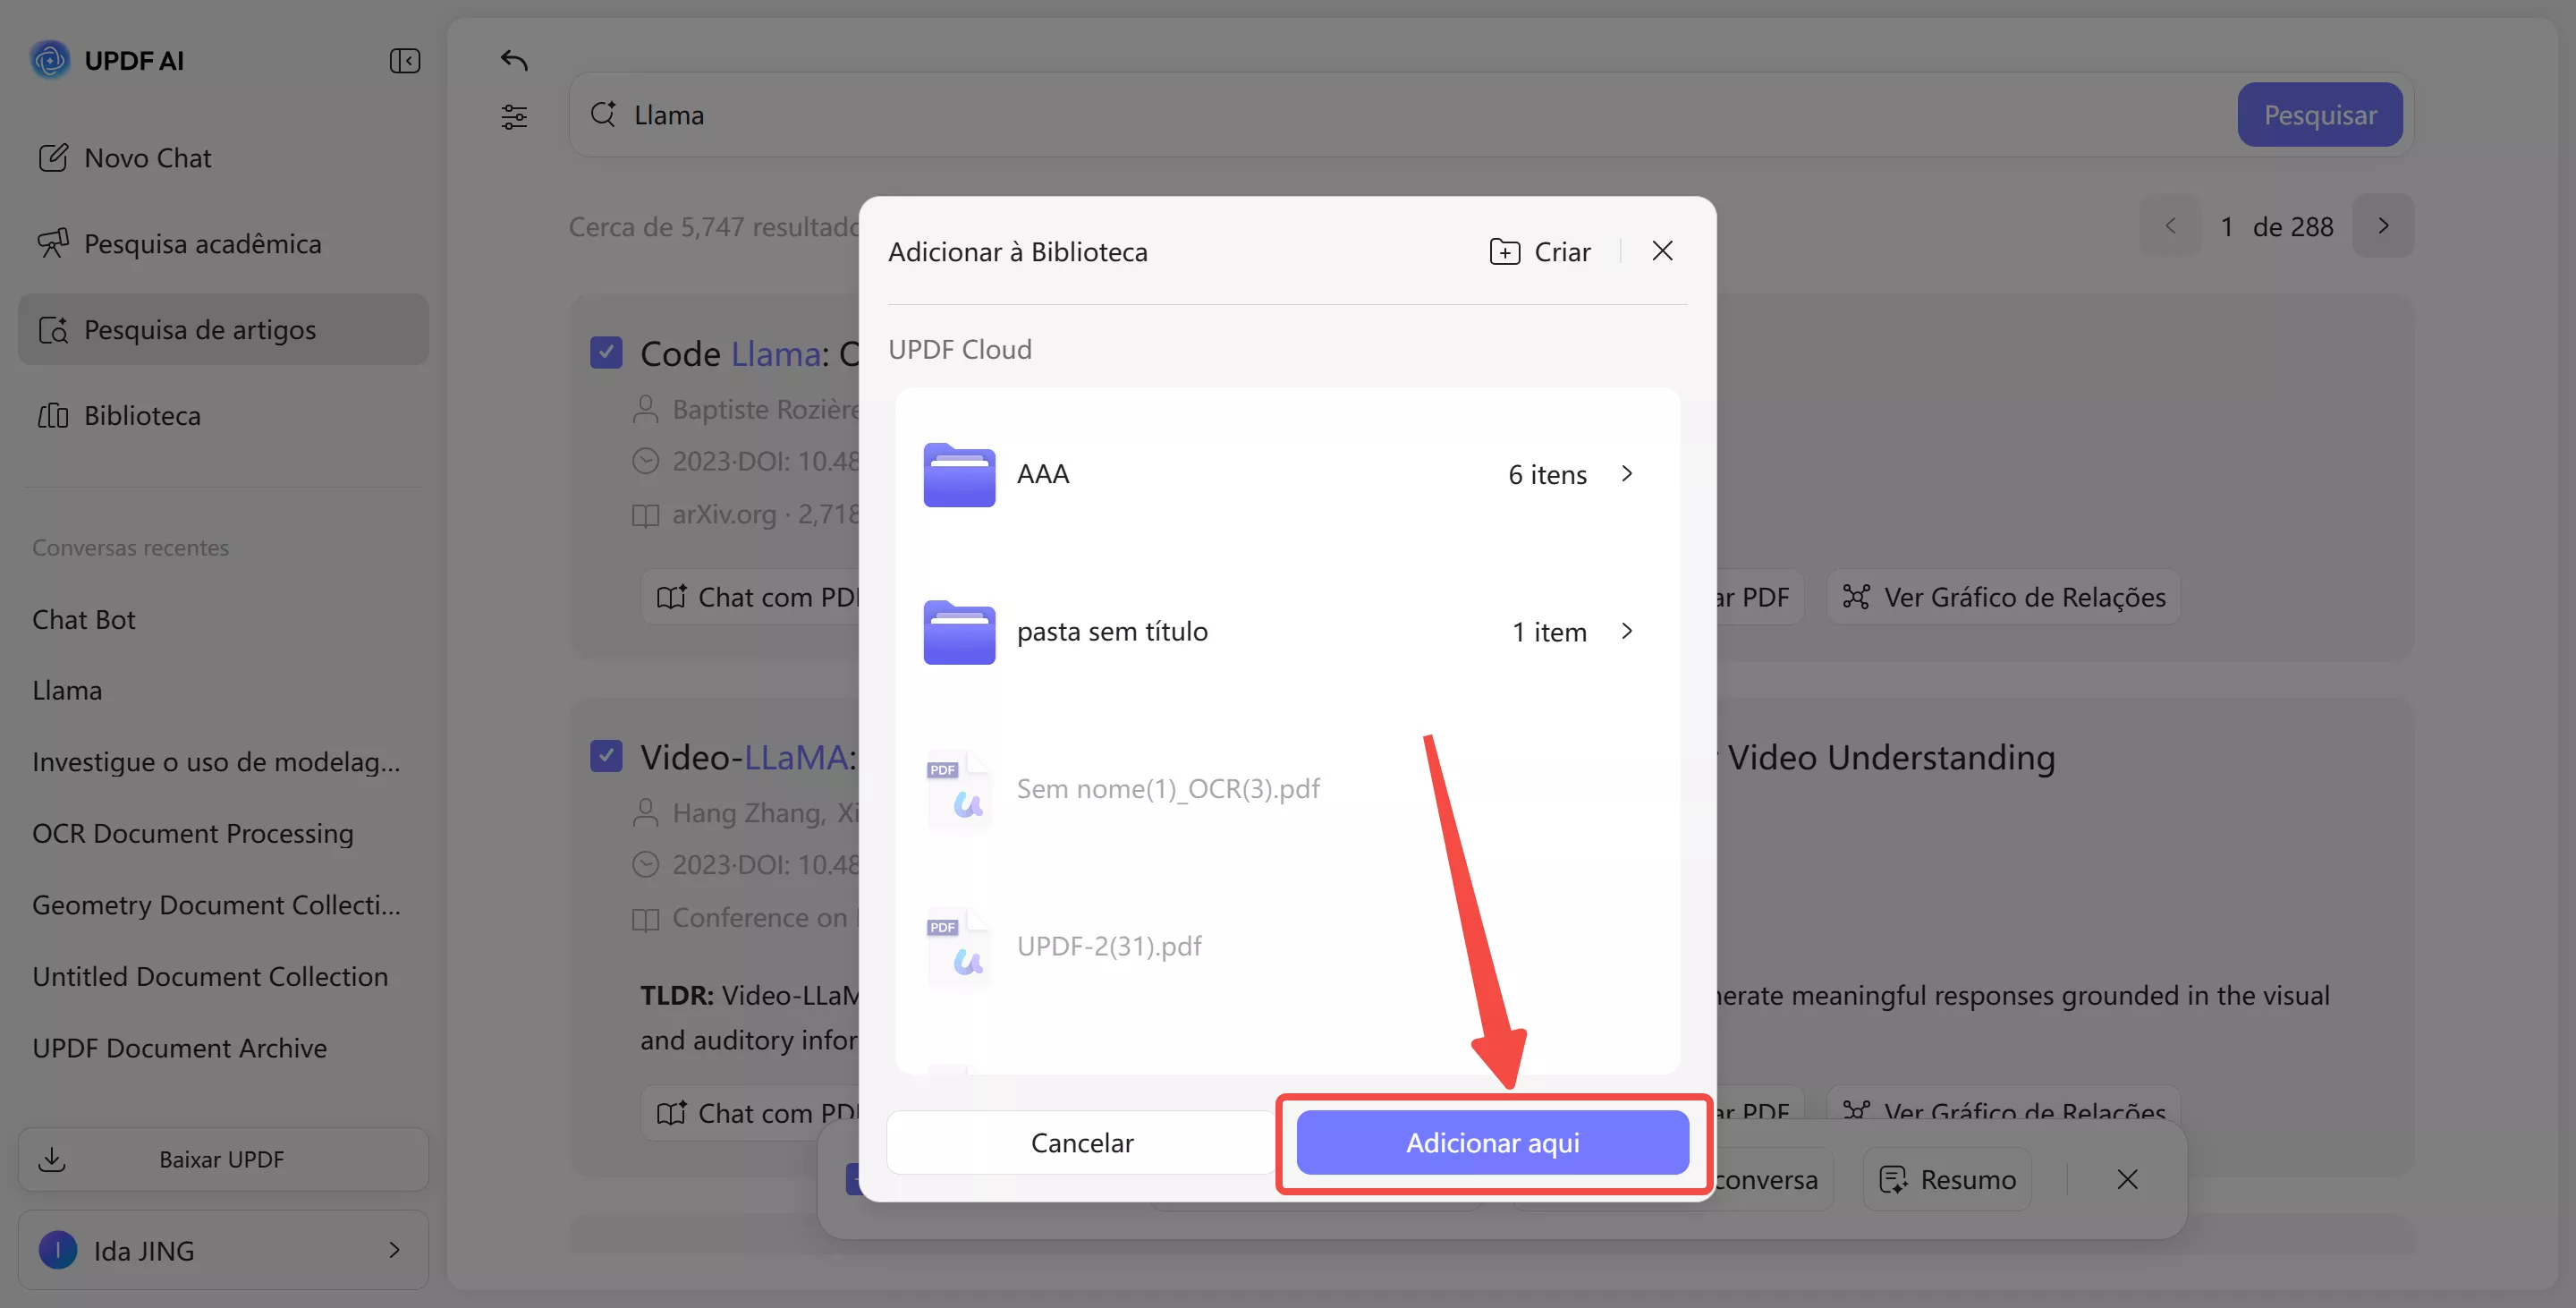The height and width of the screenshot is (1308, 2576).
Task: Click the back arrow icon
Action: (514, 61)
